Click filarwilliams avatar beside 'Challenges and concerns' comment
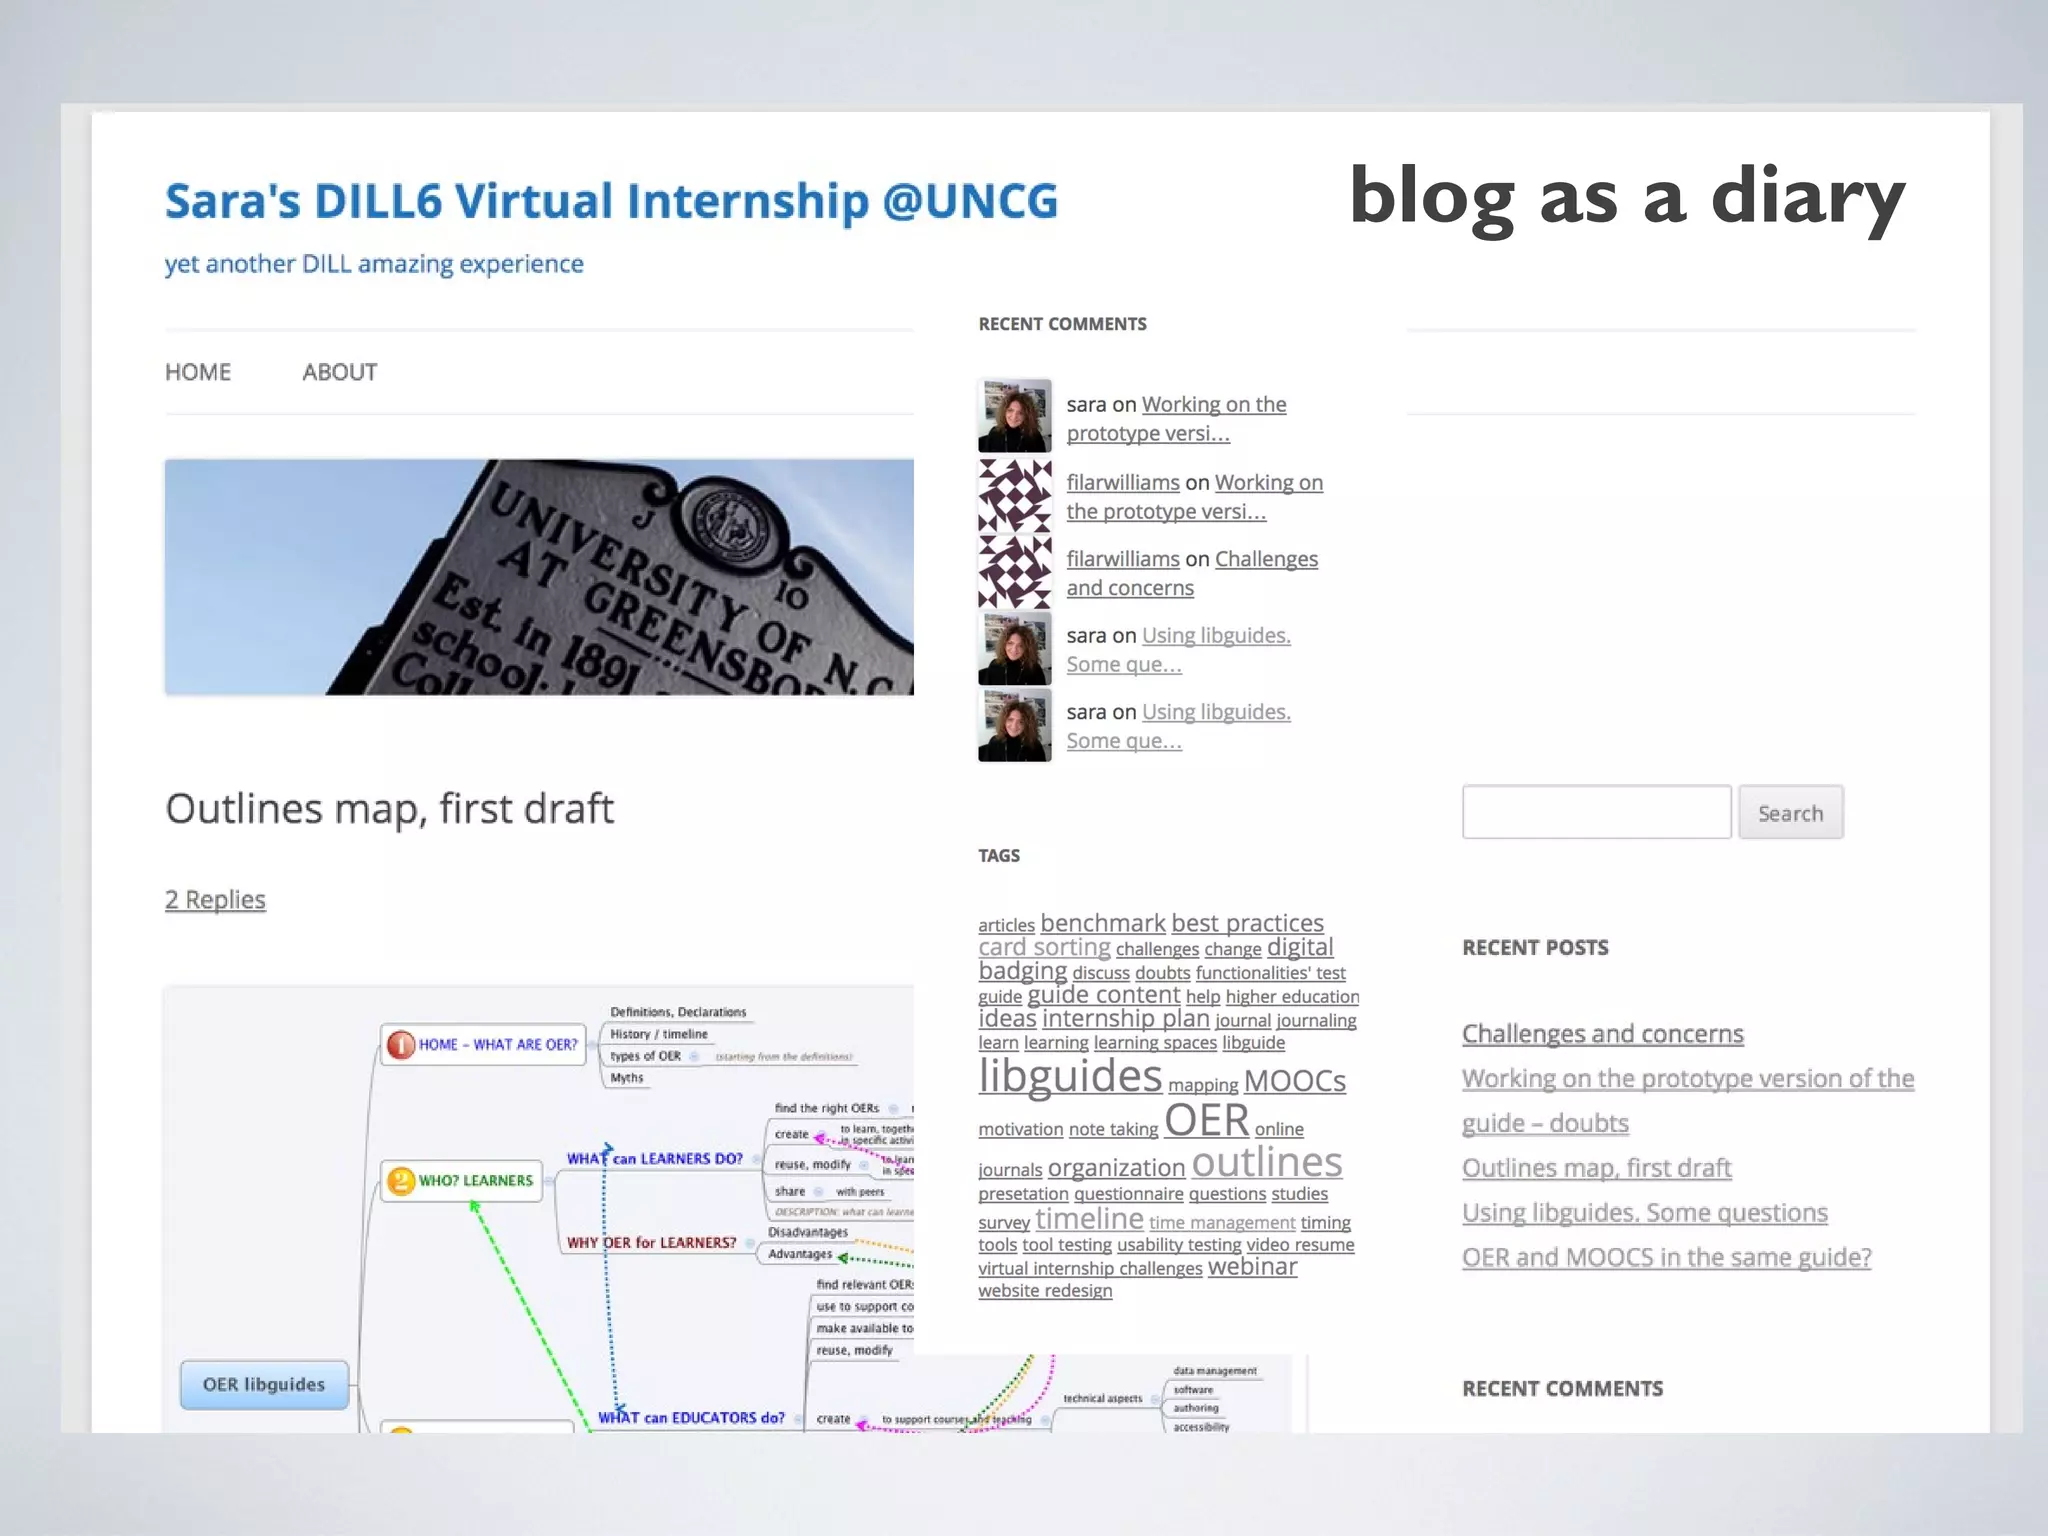Image resolution: width=2048 pixels, height=1536 pixels. point(1014,571)
